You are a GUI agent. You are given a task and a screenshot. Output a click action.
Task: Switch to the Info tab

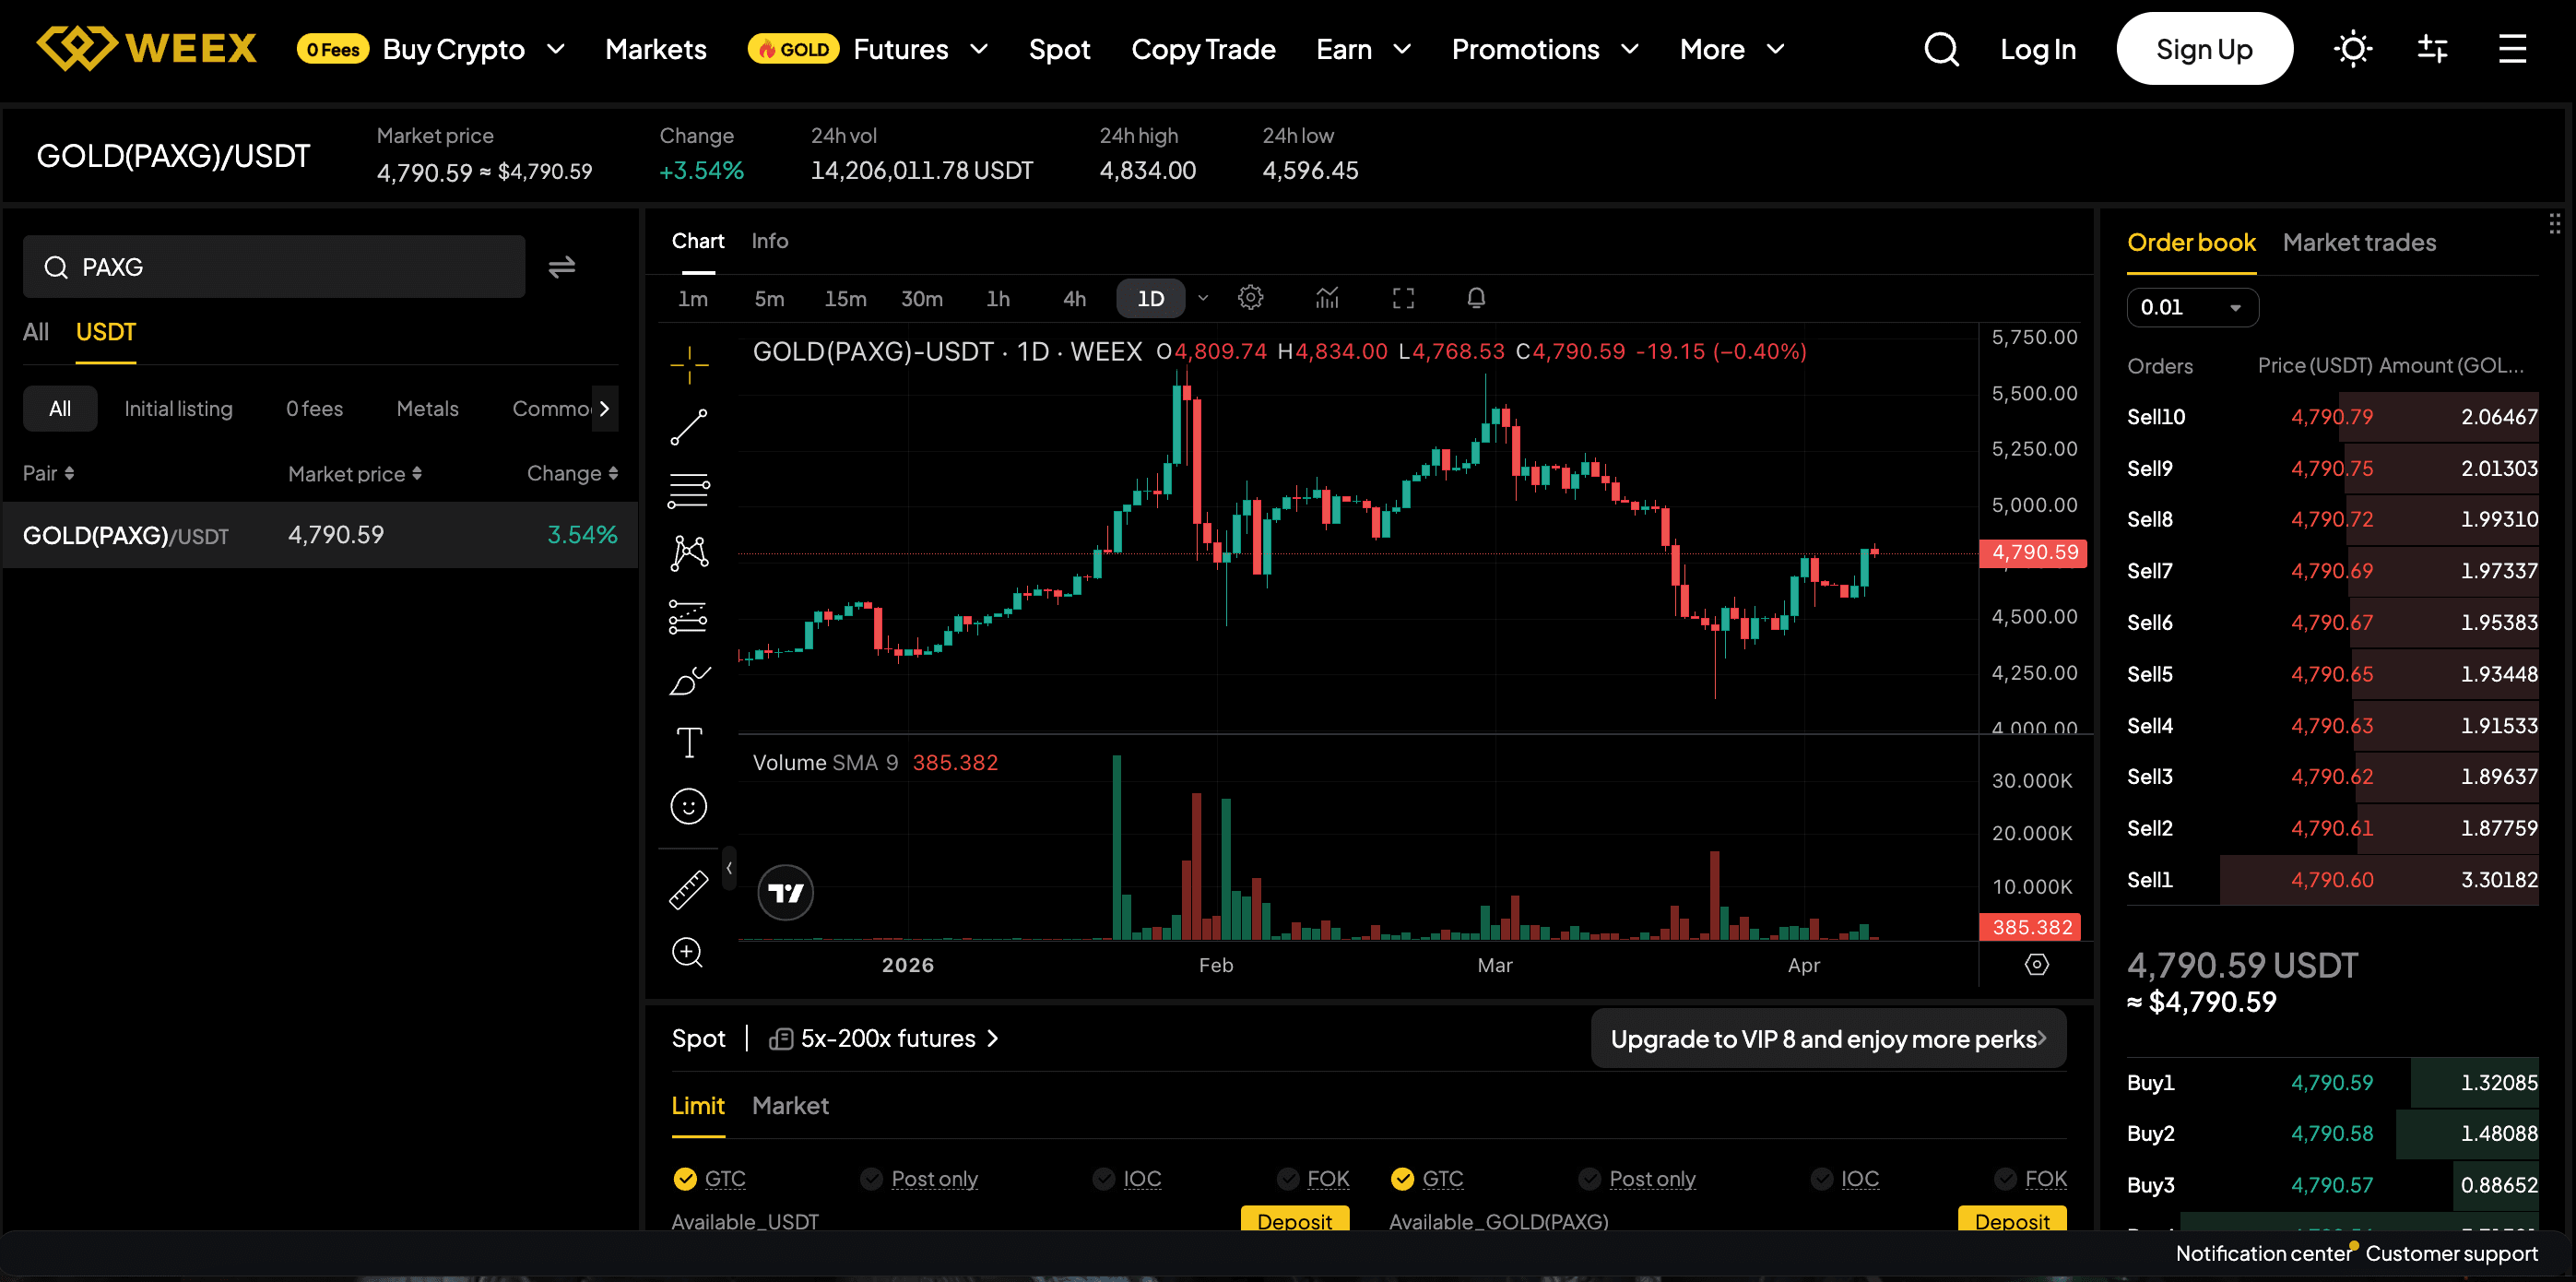click(769, 241)
